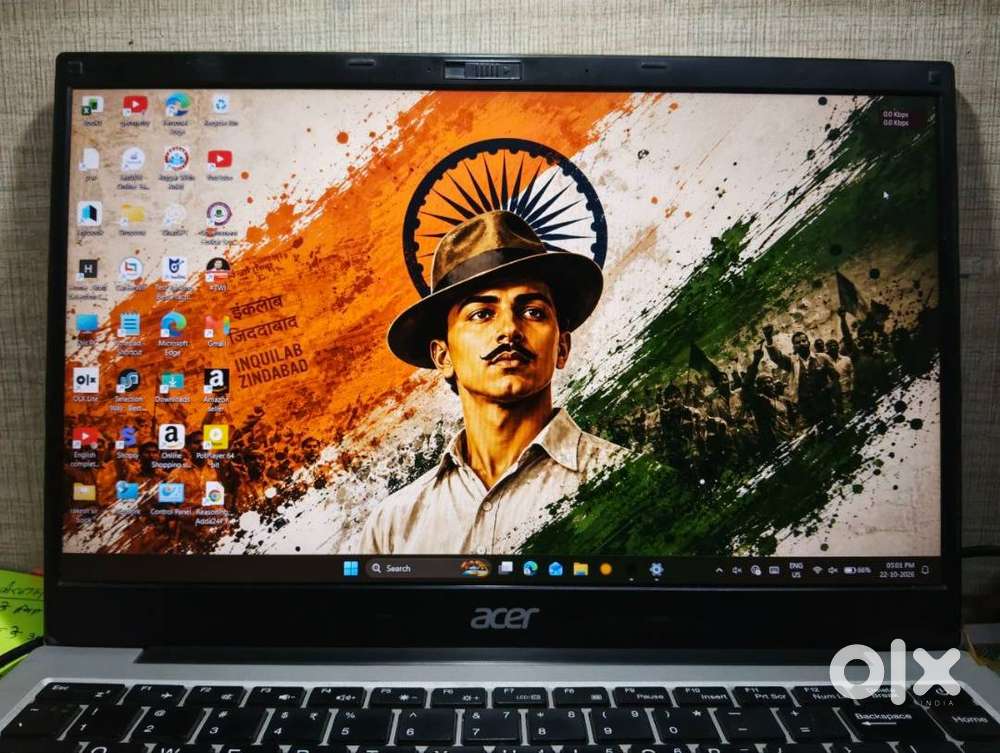The image size is (1000, 753).
Task: Open Task View from the taskbar
Action: click(x=505, y=568)
